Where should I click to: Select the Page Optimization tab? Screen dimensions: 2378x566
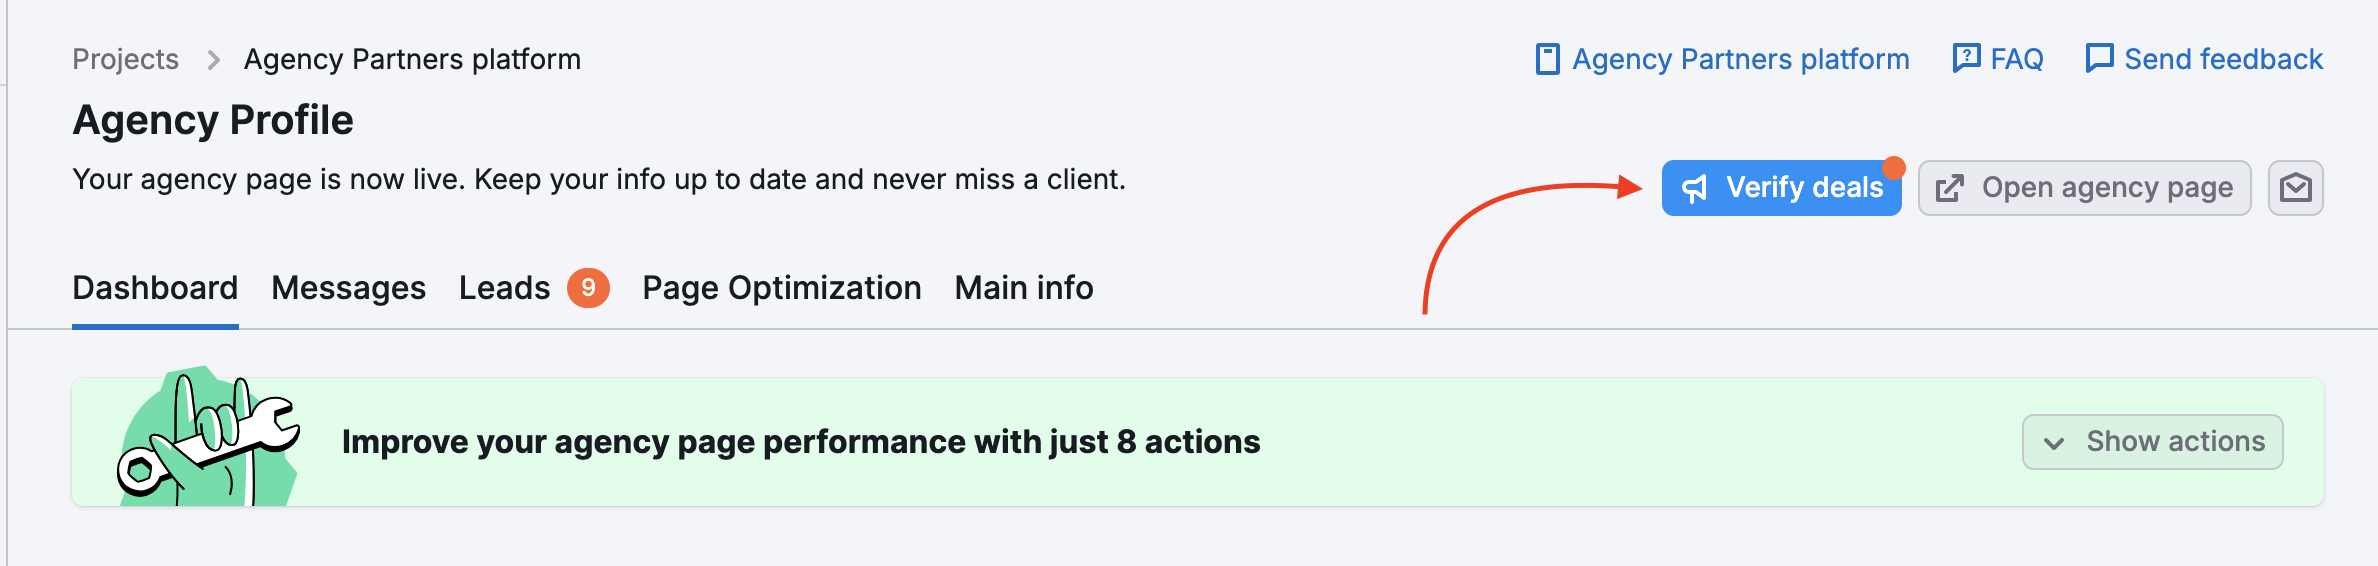tap(781, 288)
